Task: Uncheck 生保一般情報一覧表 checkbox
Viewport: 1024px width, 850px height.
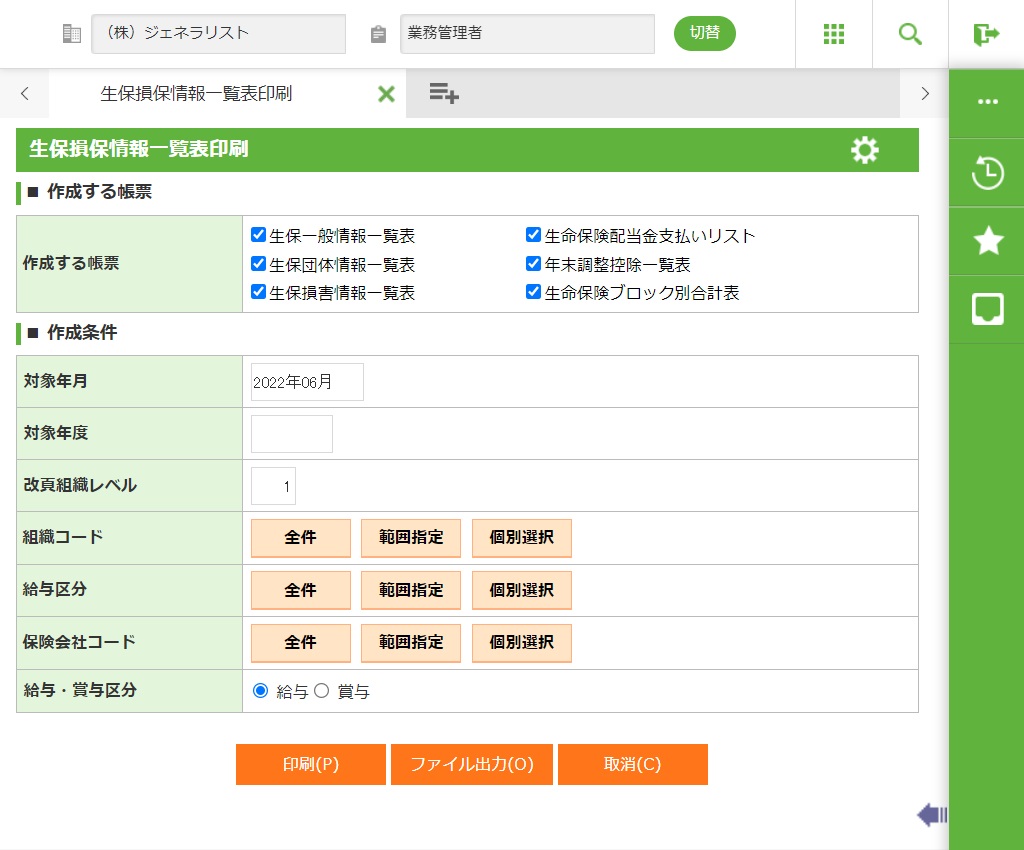Action: [259, 236]
